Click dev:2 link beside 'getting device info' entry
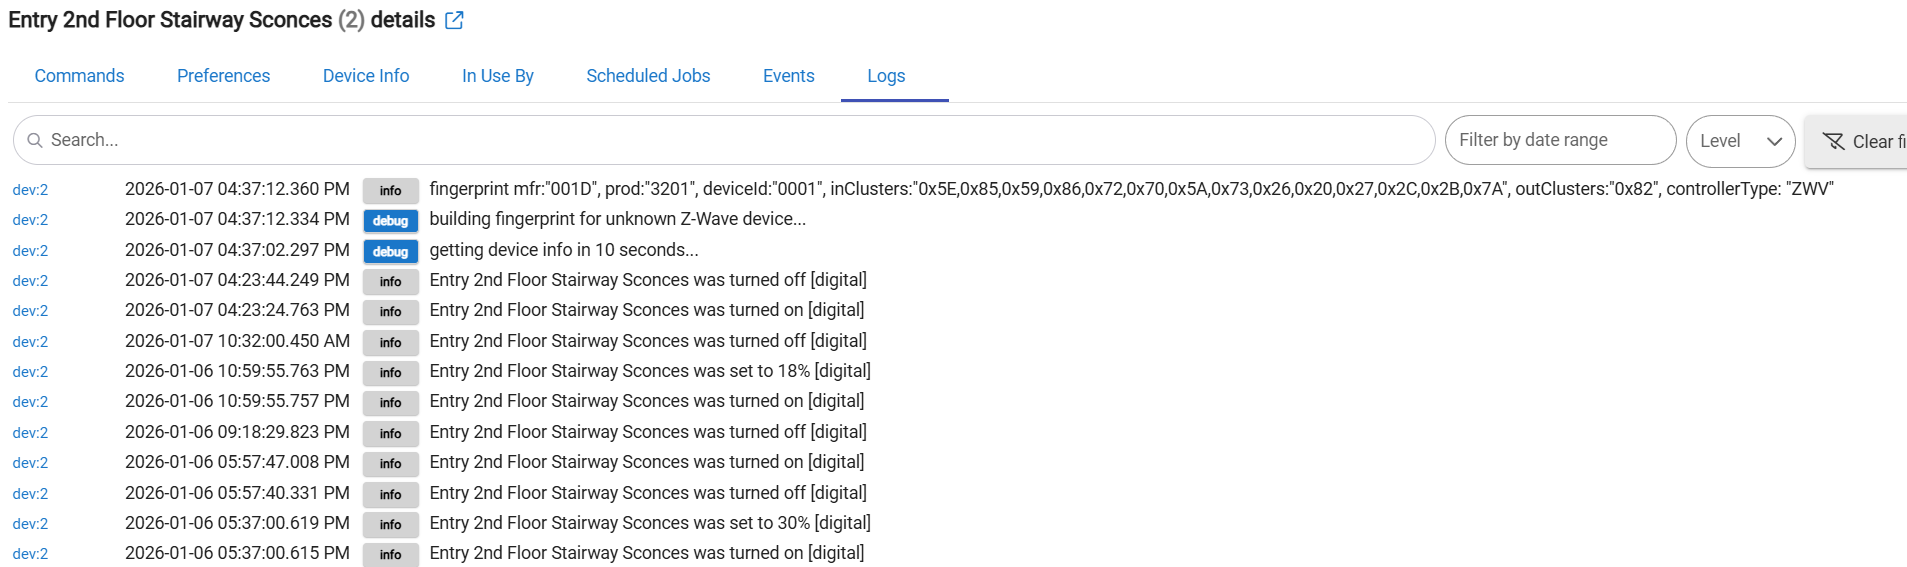 point(30,251)
